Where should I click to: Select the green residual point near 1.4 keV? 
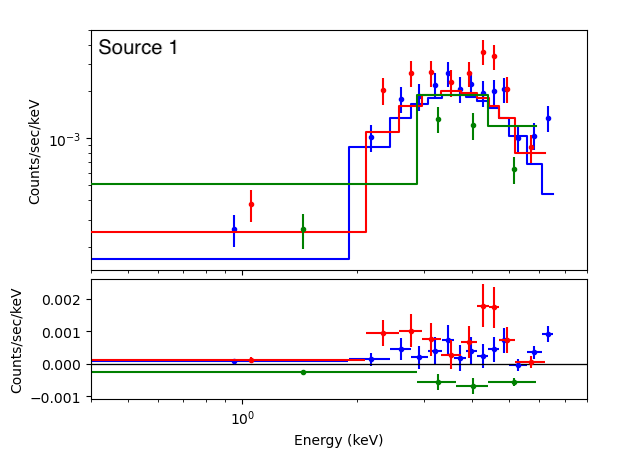tap(303, 372)
